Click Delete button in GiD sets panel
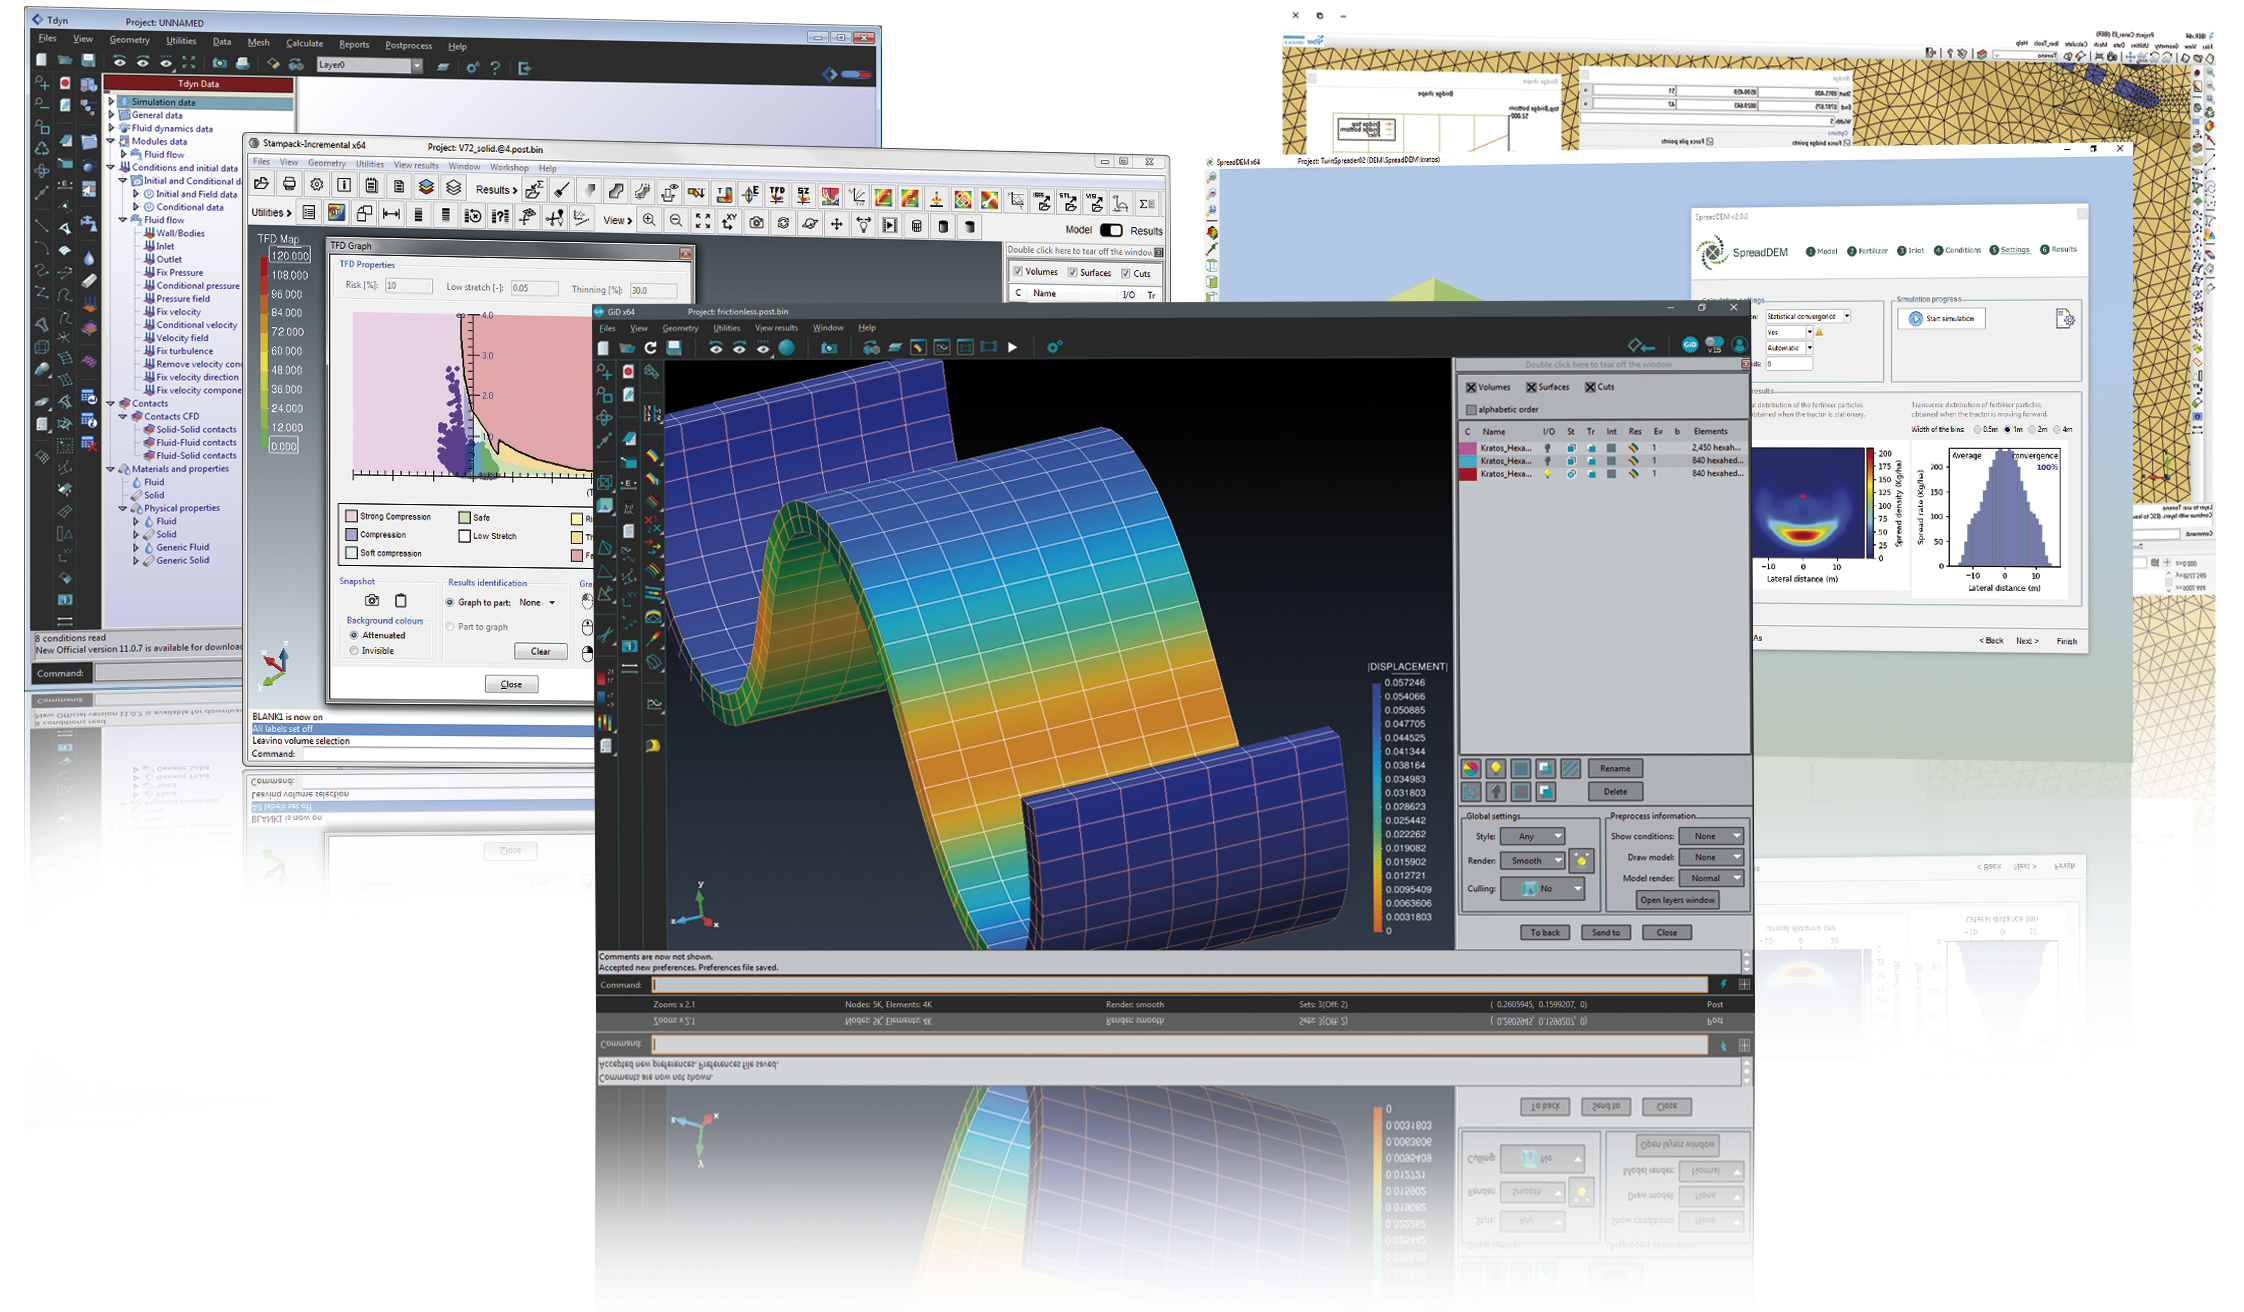 point(1615,791)
